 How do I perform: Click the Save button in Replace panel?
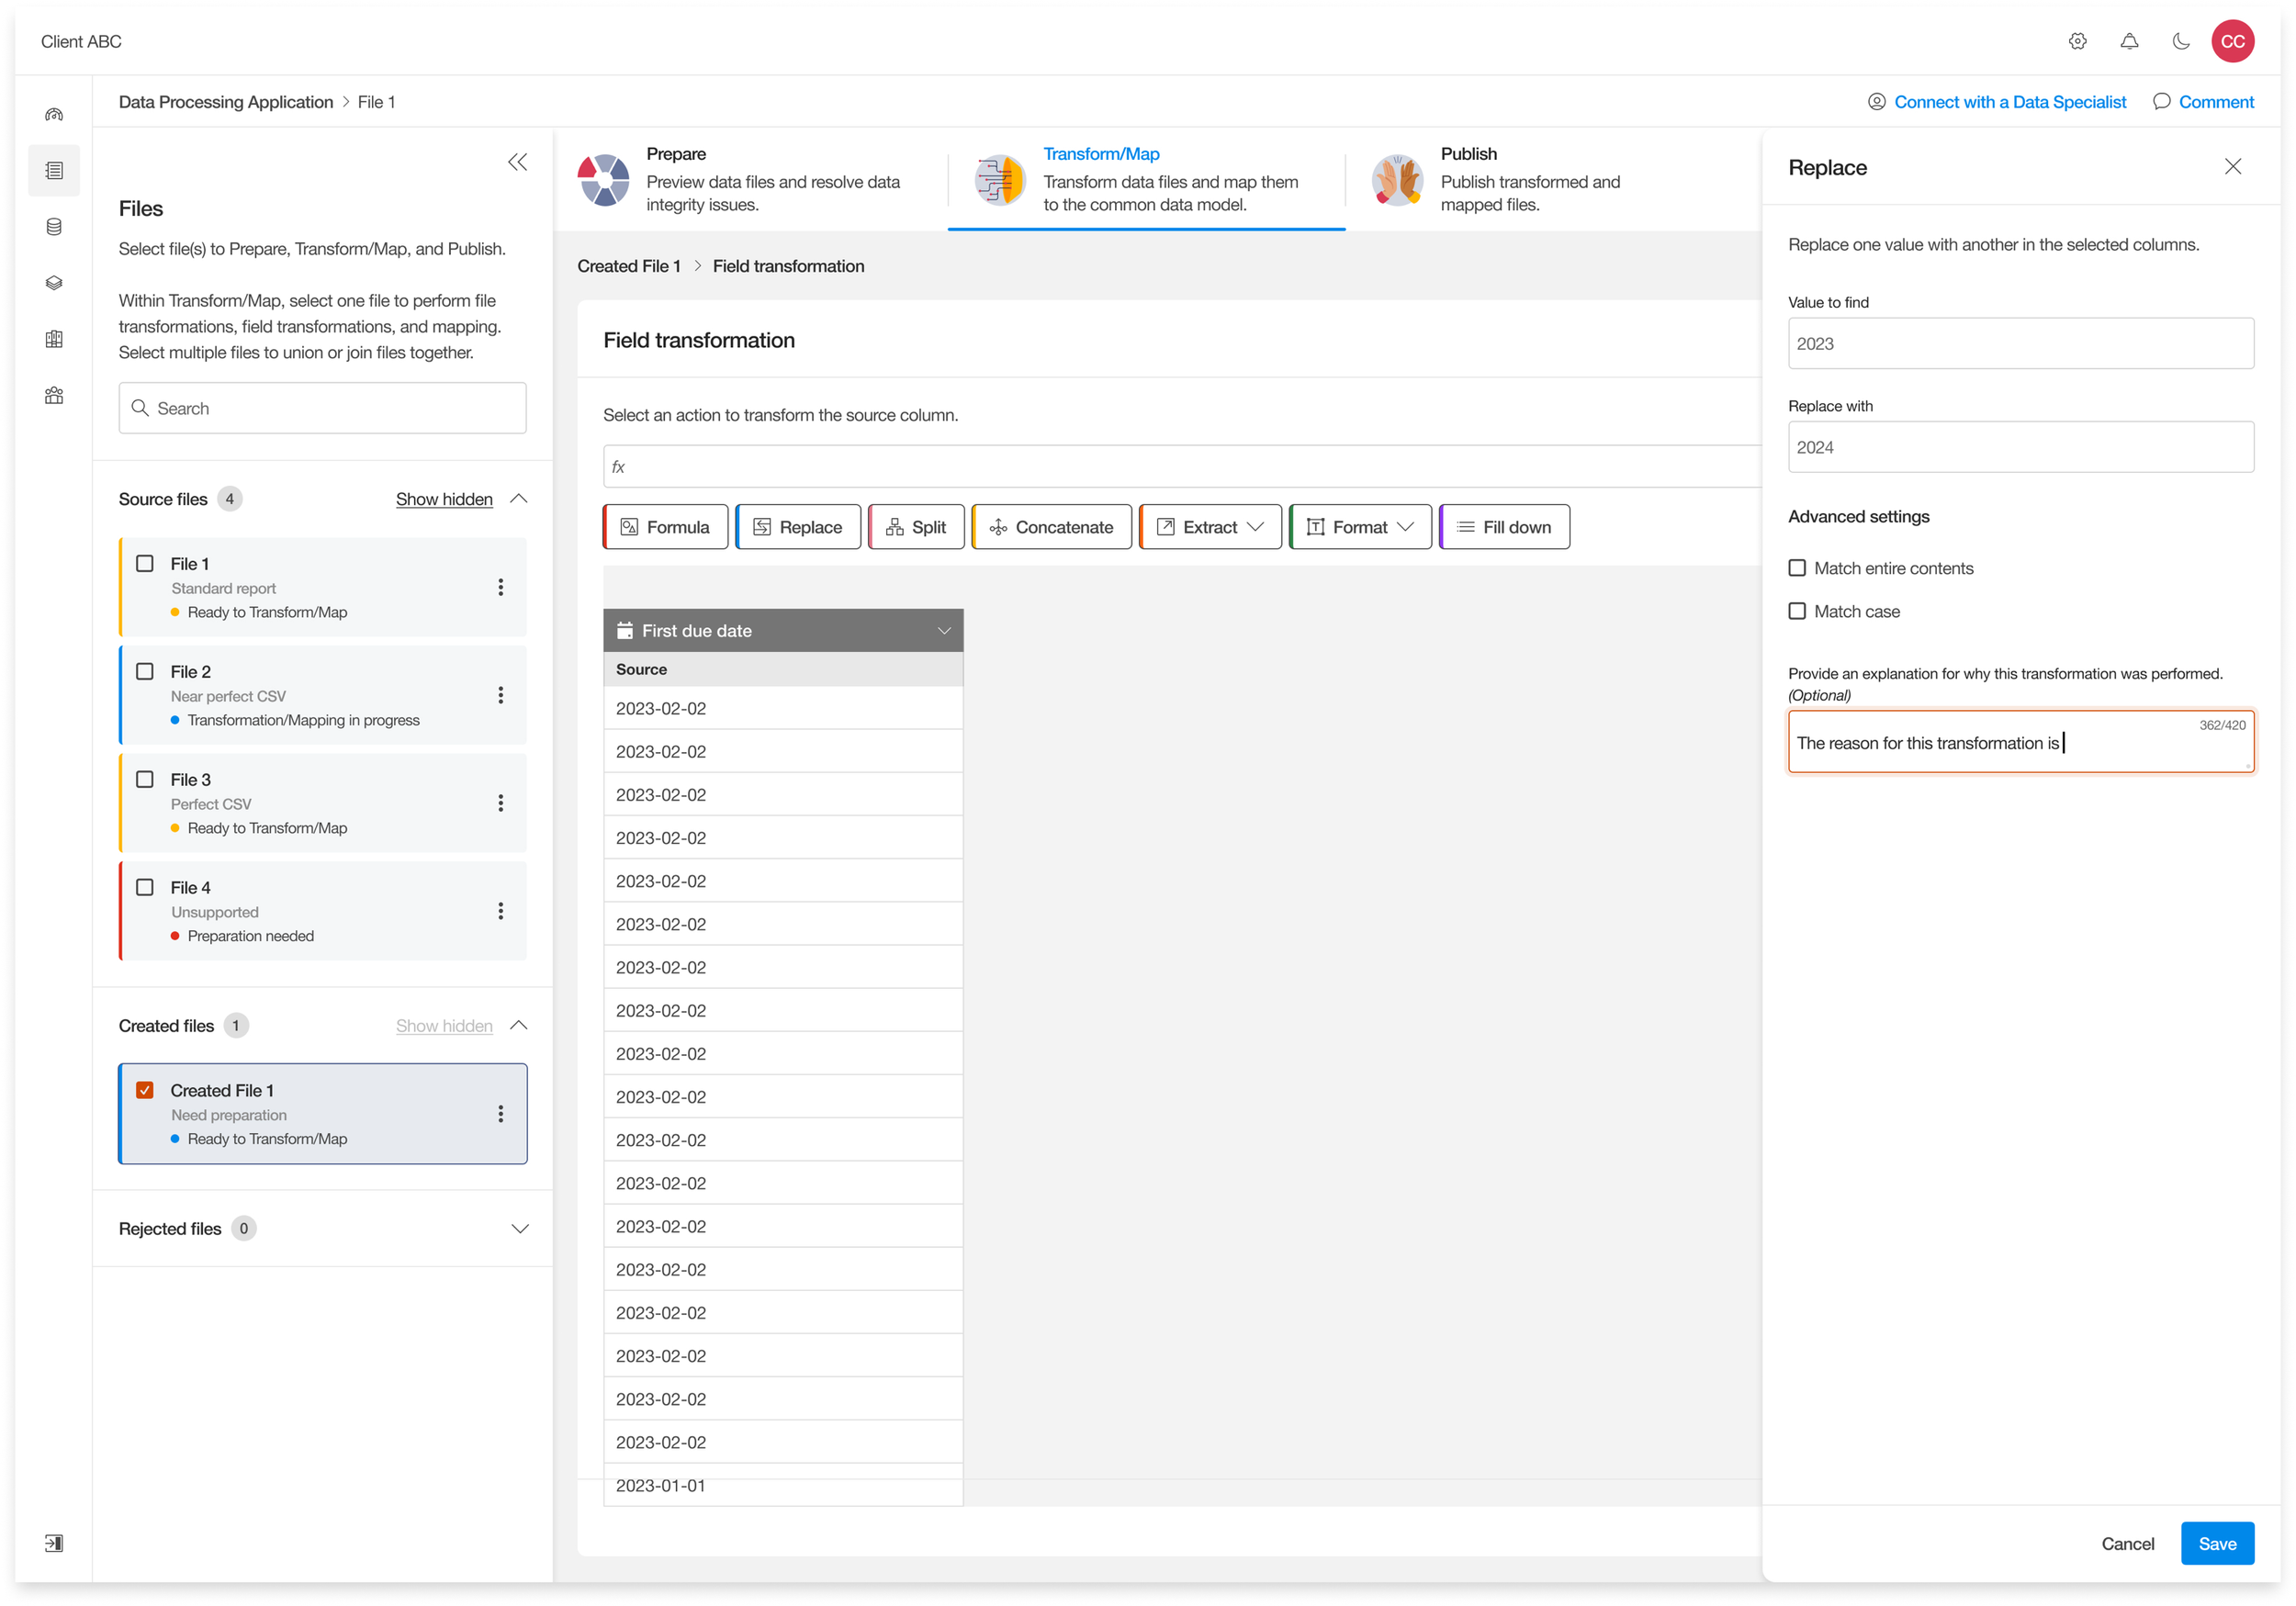click(2216, 1543)
